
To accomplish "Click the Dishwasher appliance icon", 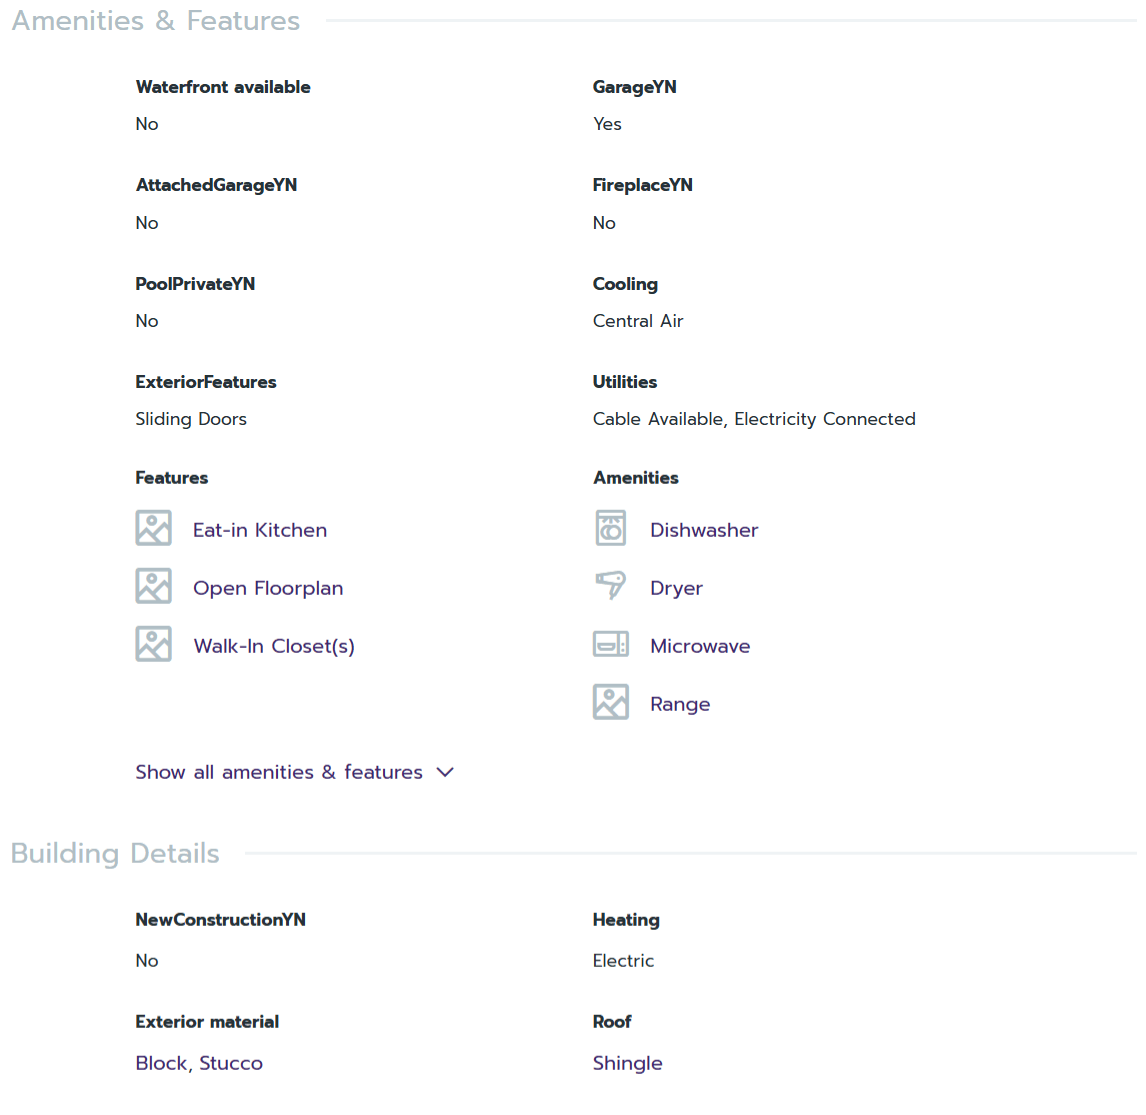I will tap(610, 528).
